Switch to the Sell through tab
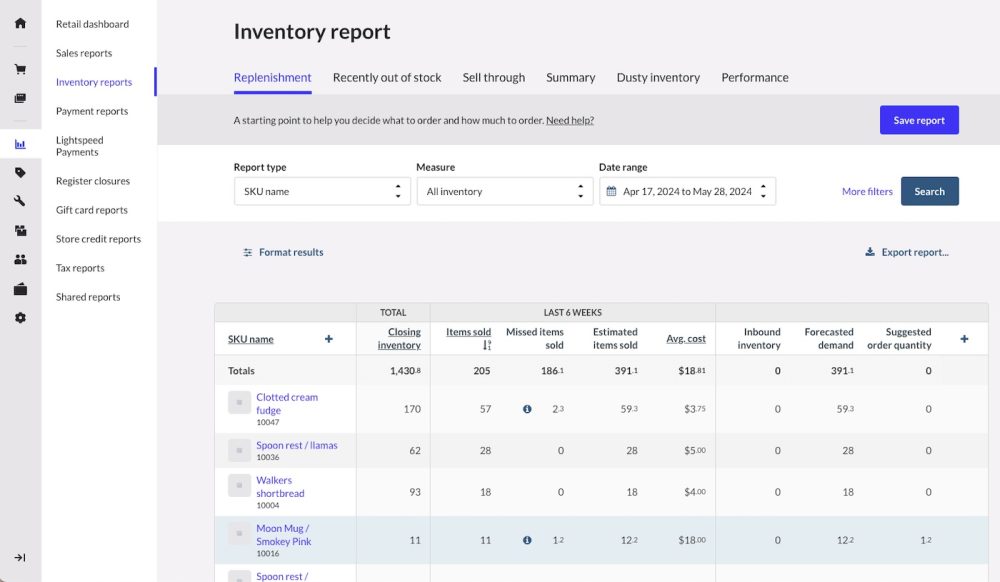The width and height of the screenshot is (1000, 582). pos(494,77)
